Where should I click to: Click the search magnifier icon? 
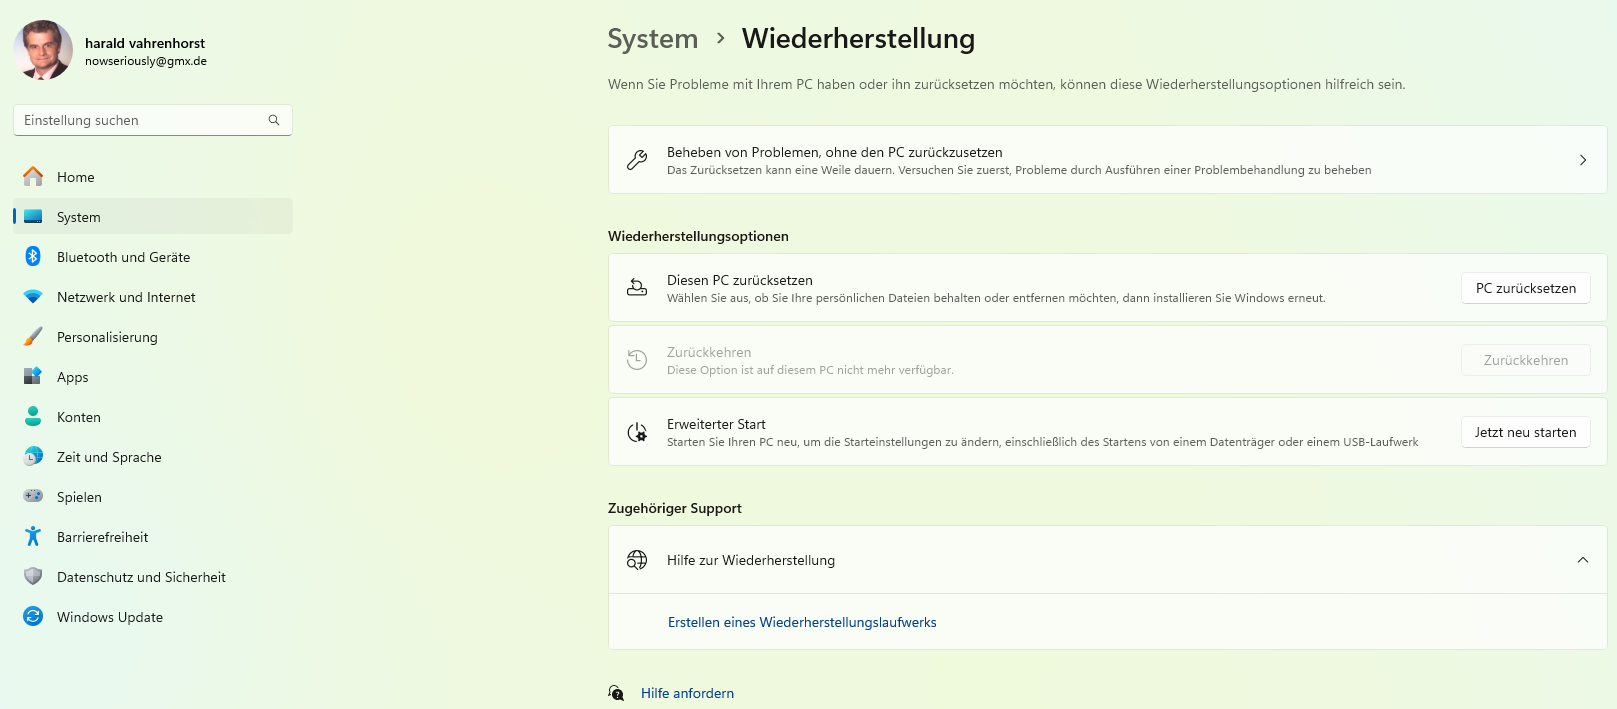[274, 120]
